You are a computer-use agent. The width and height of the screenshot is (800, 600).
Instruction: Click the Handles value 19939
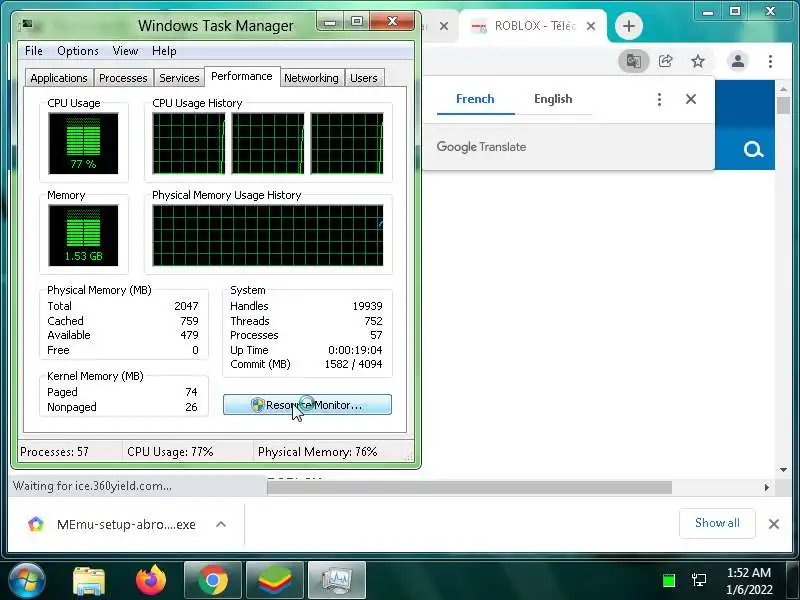367,306
